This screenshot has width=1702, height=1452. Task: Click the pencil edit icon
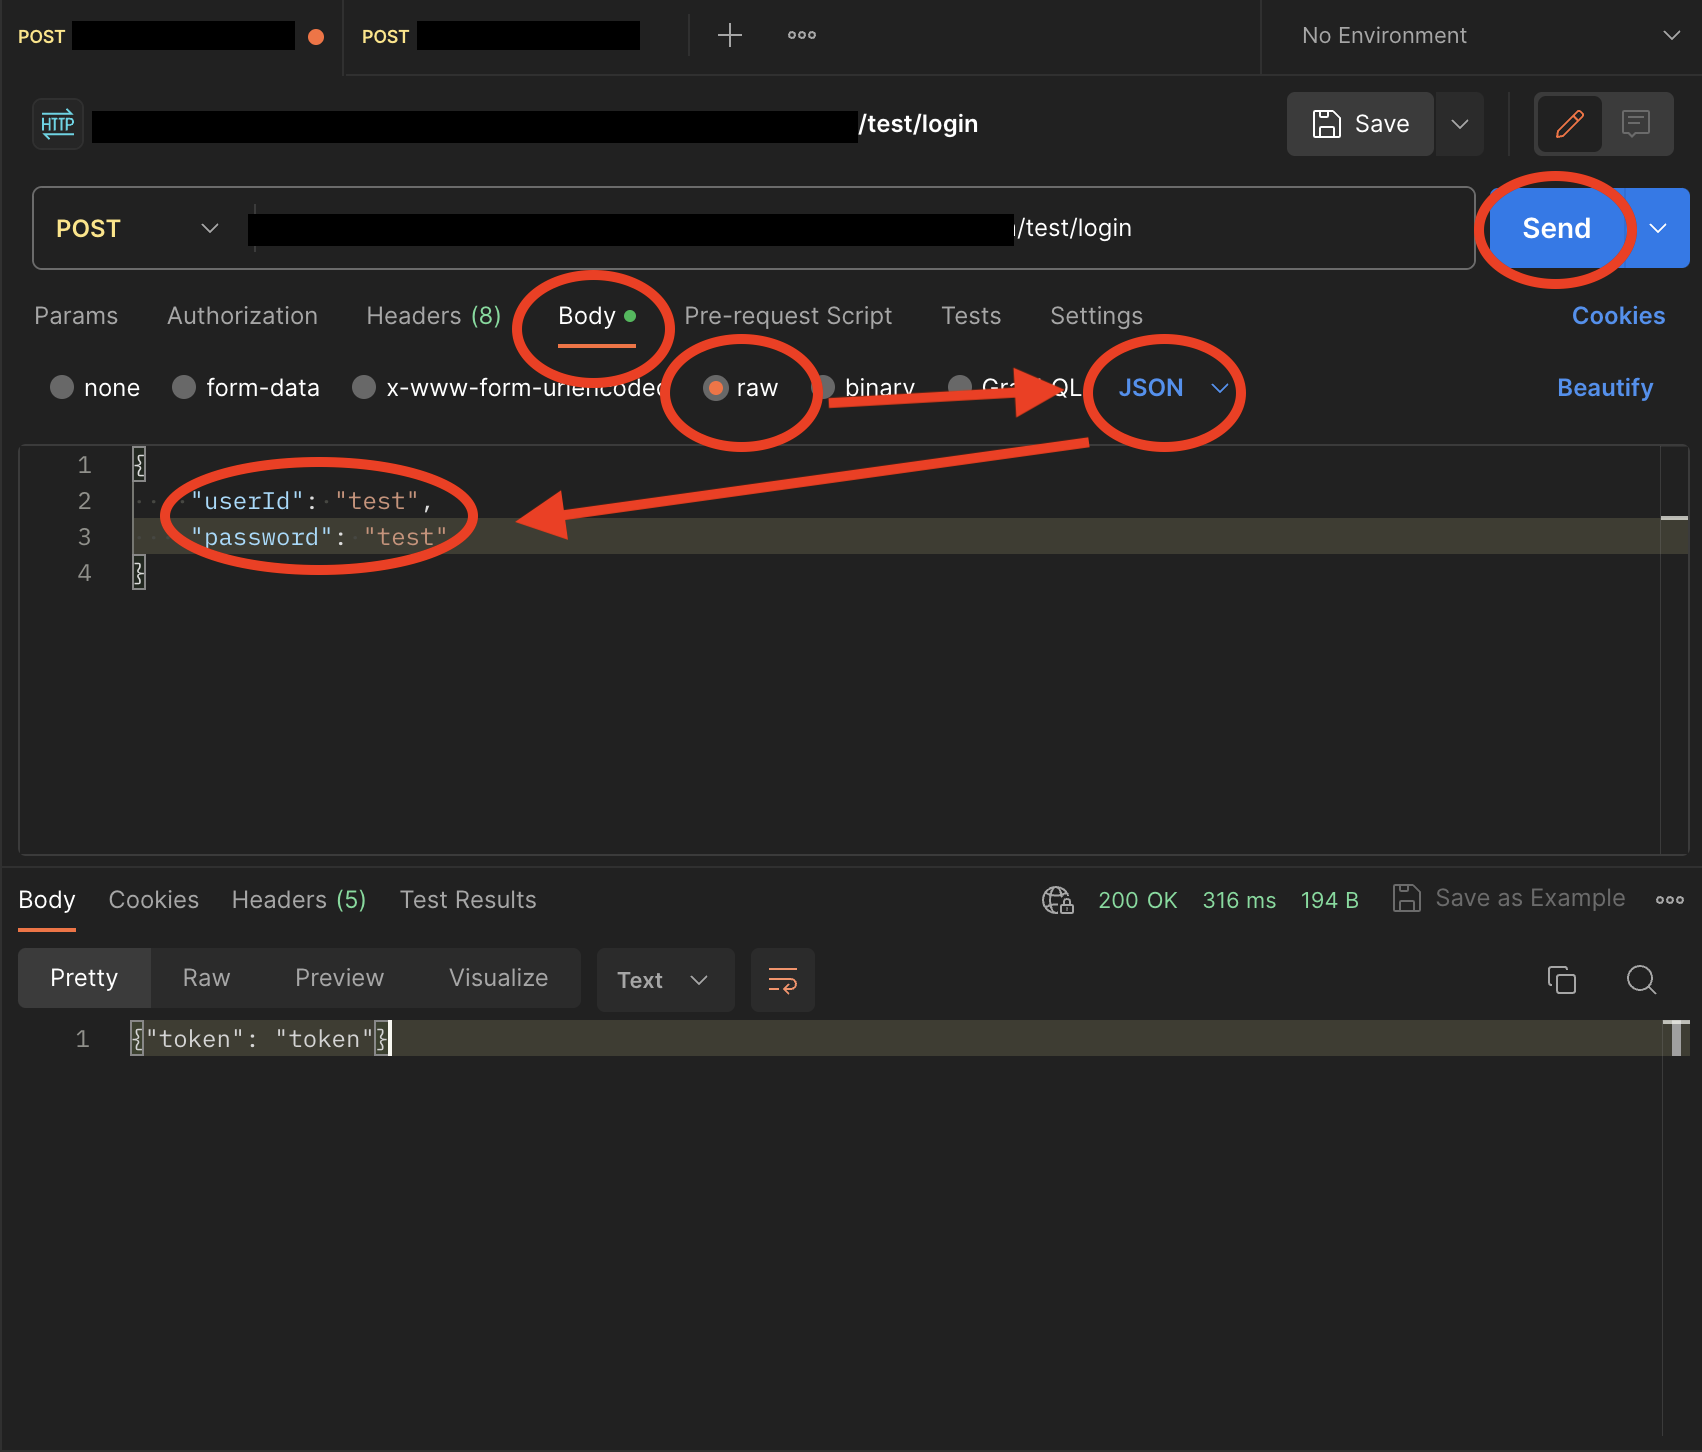tap(1569, 124)
